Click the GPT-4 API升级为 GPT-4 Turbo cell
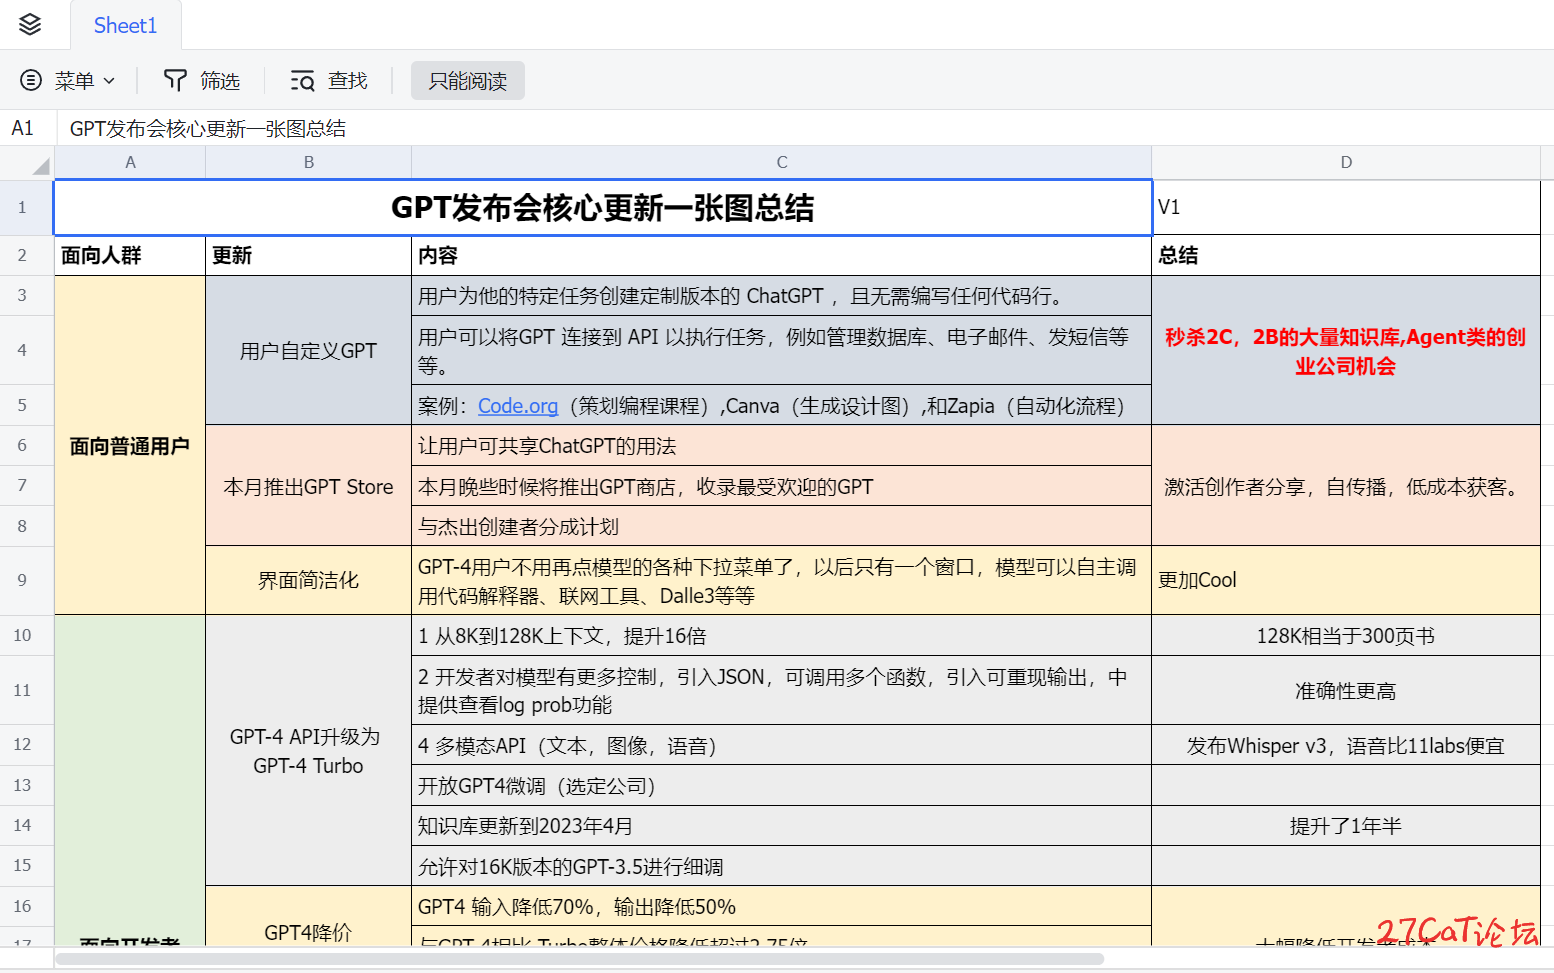The image size is (1554, 973). point(309,751)
